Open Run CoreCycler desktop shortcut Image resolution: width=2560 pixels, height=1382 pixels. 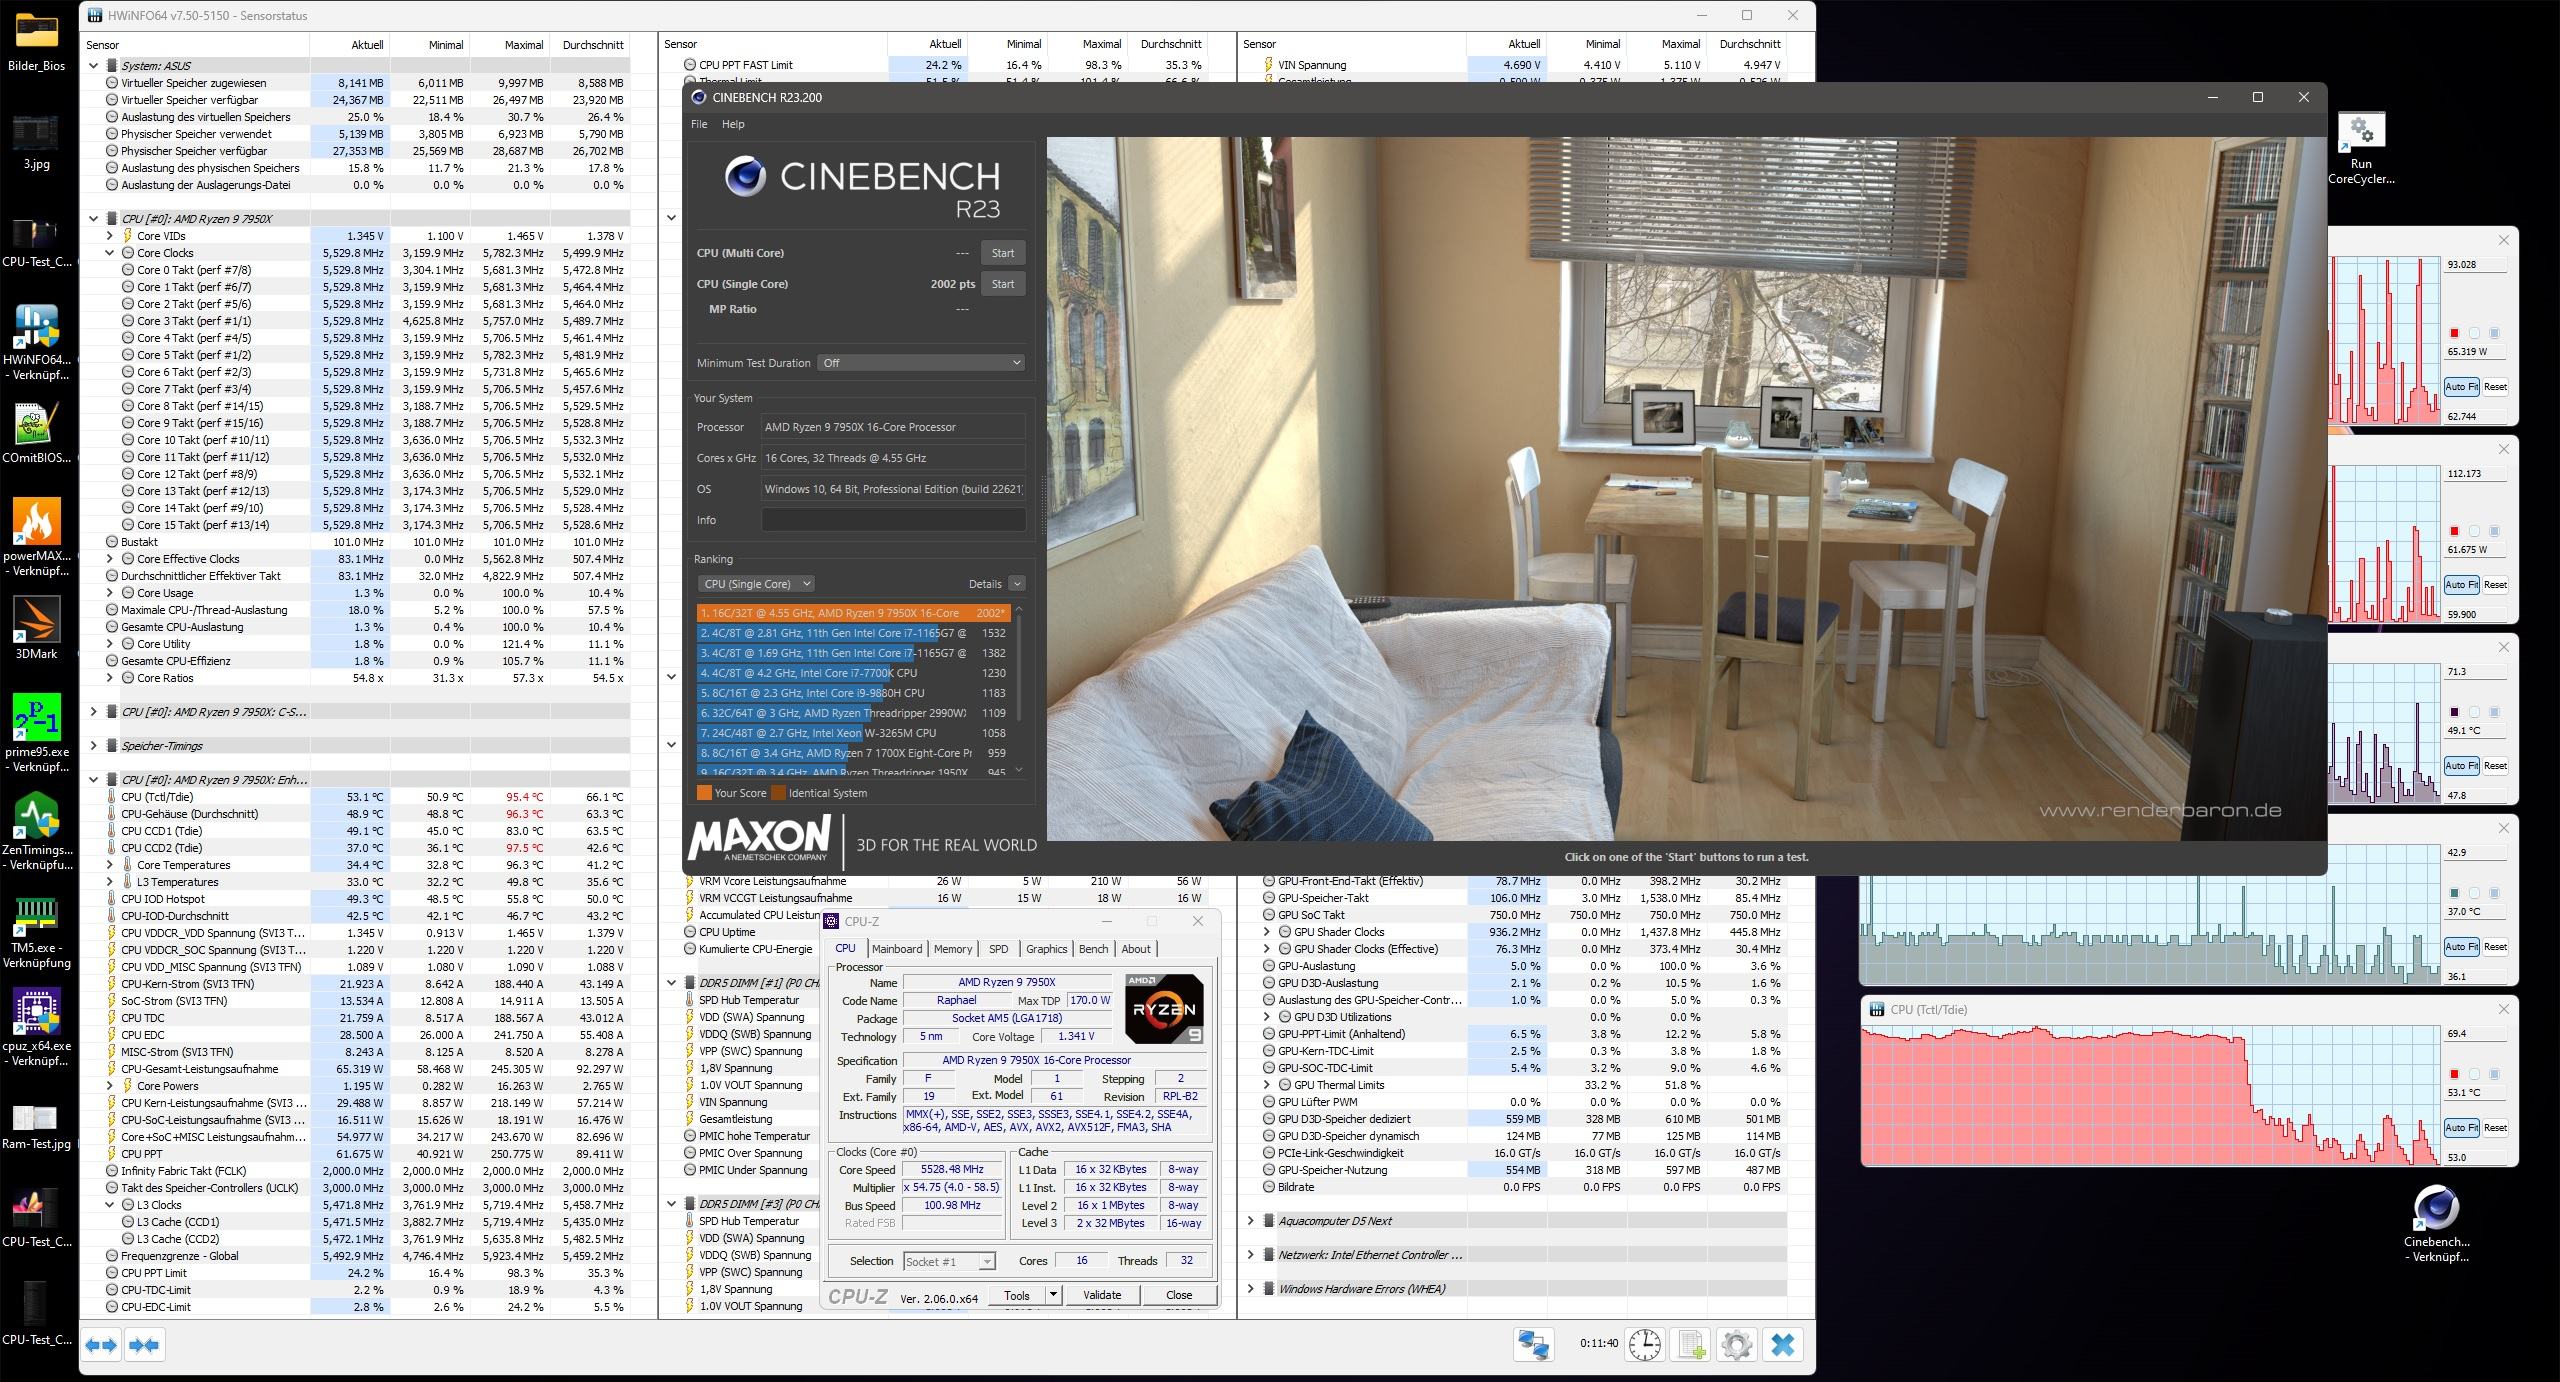coord(2361,148)
